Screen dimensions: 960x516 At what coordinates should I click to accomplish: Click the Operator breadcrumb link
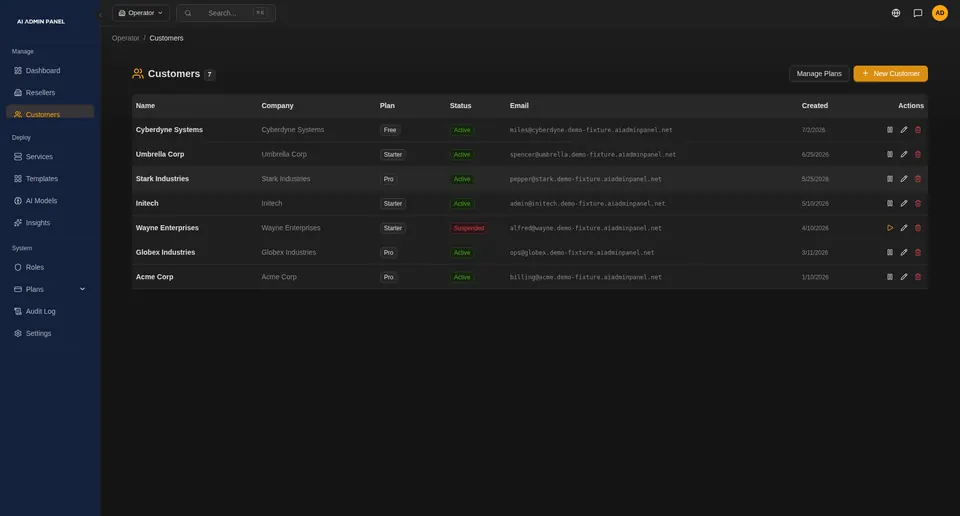tap(126, 38)
